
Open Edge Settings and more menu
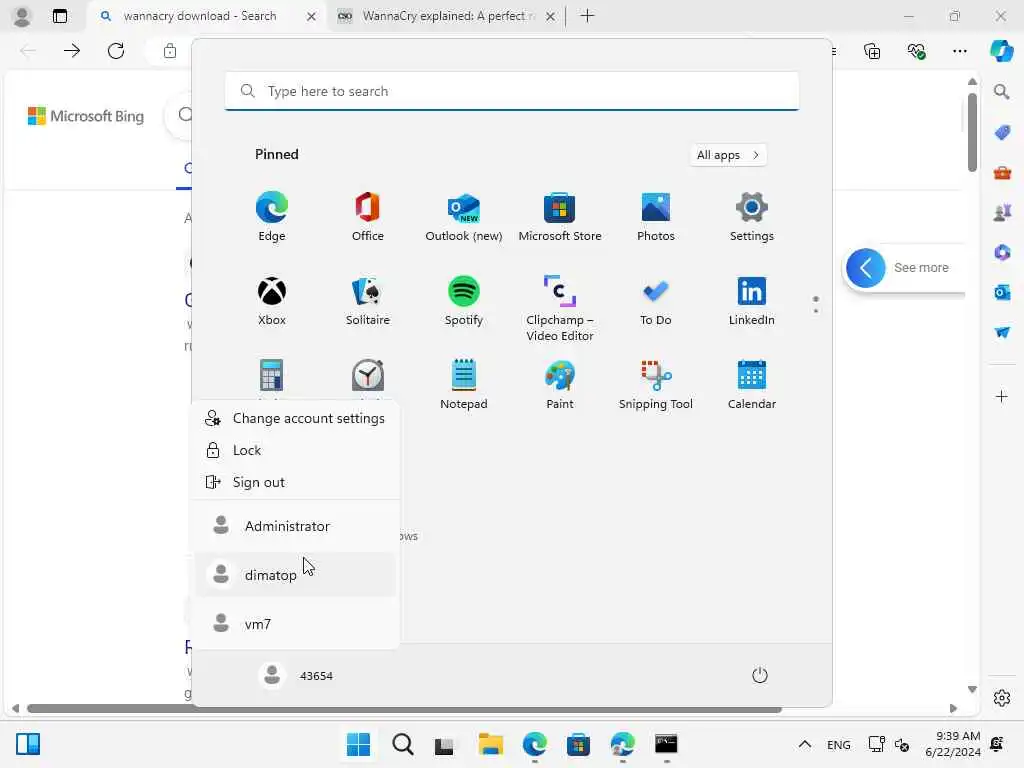pos(959,51)
